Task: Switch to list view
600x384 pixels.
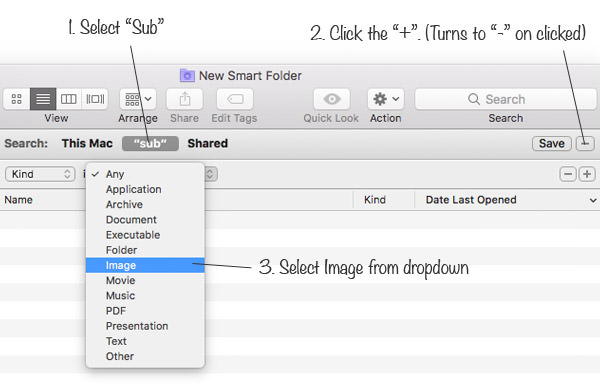Action: click(43, 99)
